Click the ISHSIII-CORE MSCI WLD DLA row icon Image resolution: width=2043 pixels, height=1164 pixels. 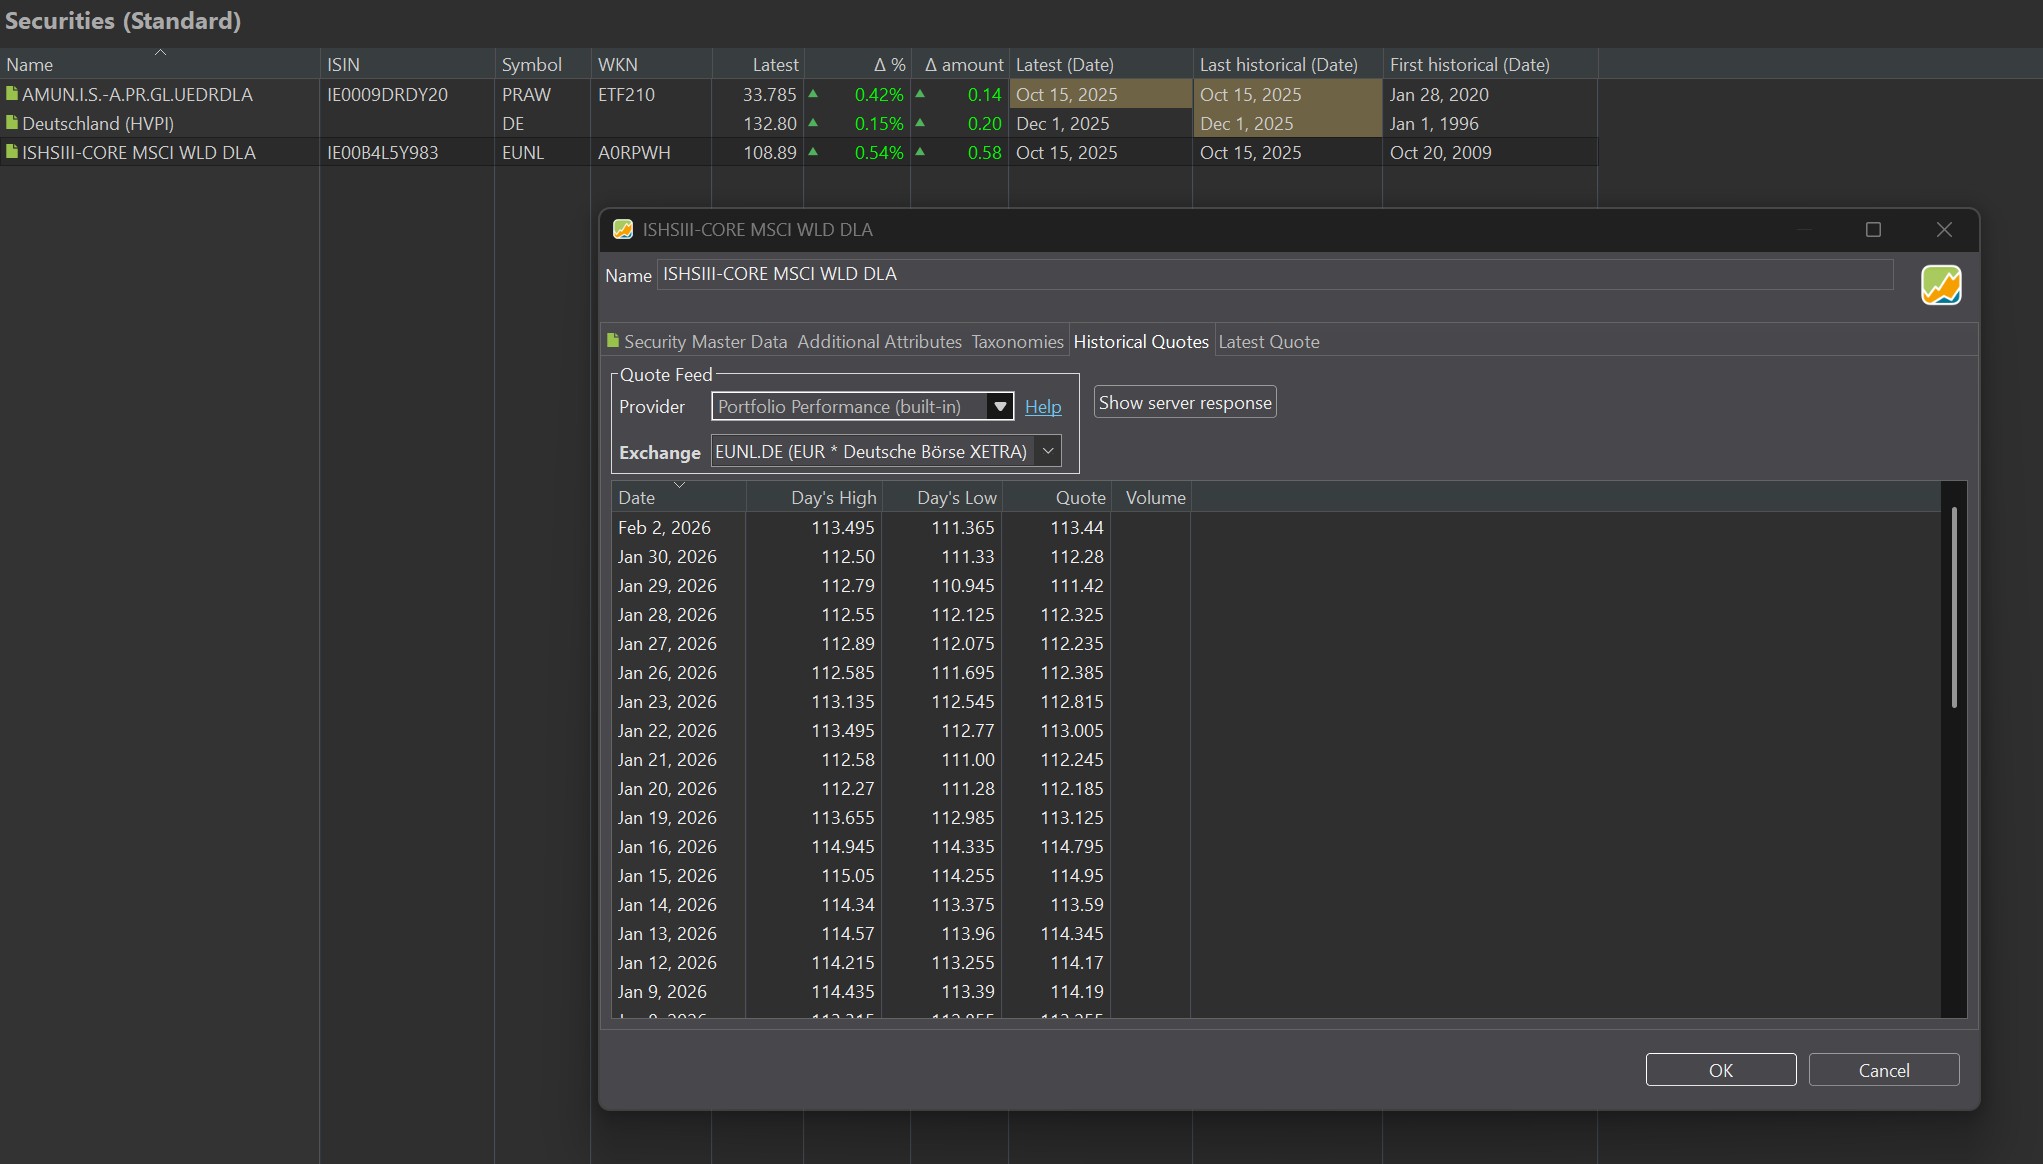(12, 152)
